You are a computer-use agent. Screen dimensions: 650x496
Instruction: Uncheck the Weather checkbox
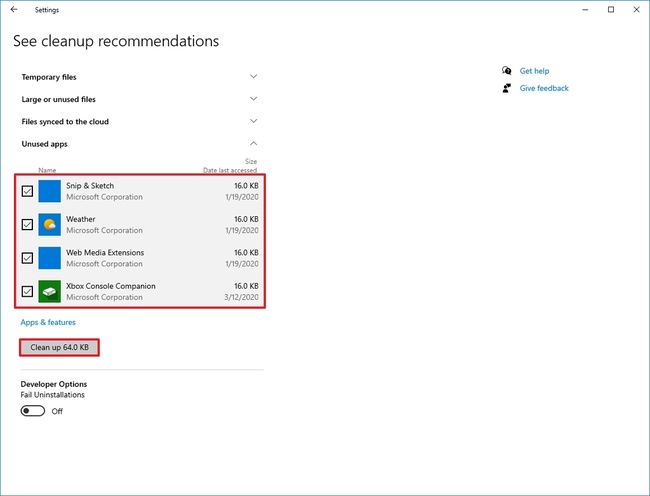point(27,225)
